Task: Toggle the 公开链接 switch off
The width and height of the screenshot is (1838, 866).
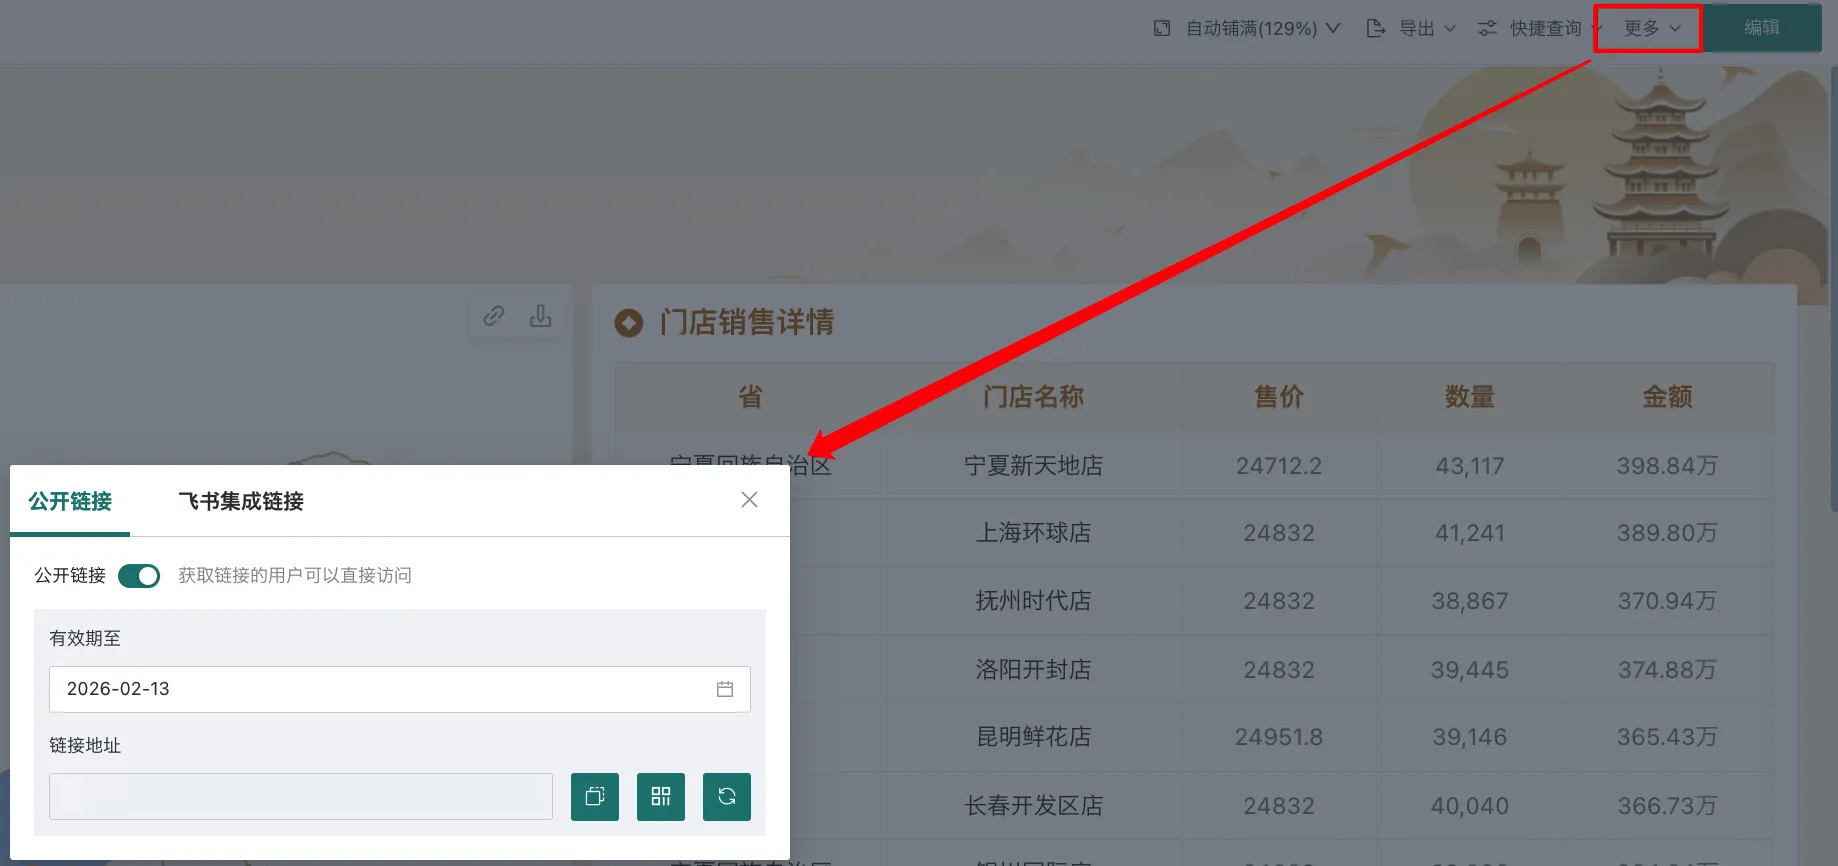Action: 139,576
